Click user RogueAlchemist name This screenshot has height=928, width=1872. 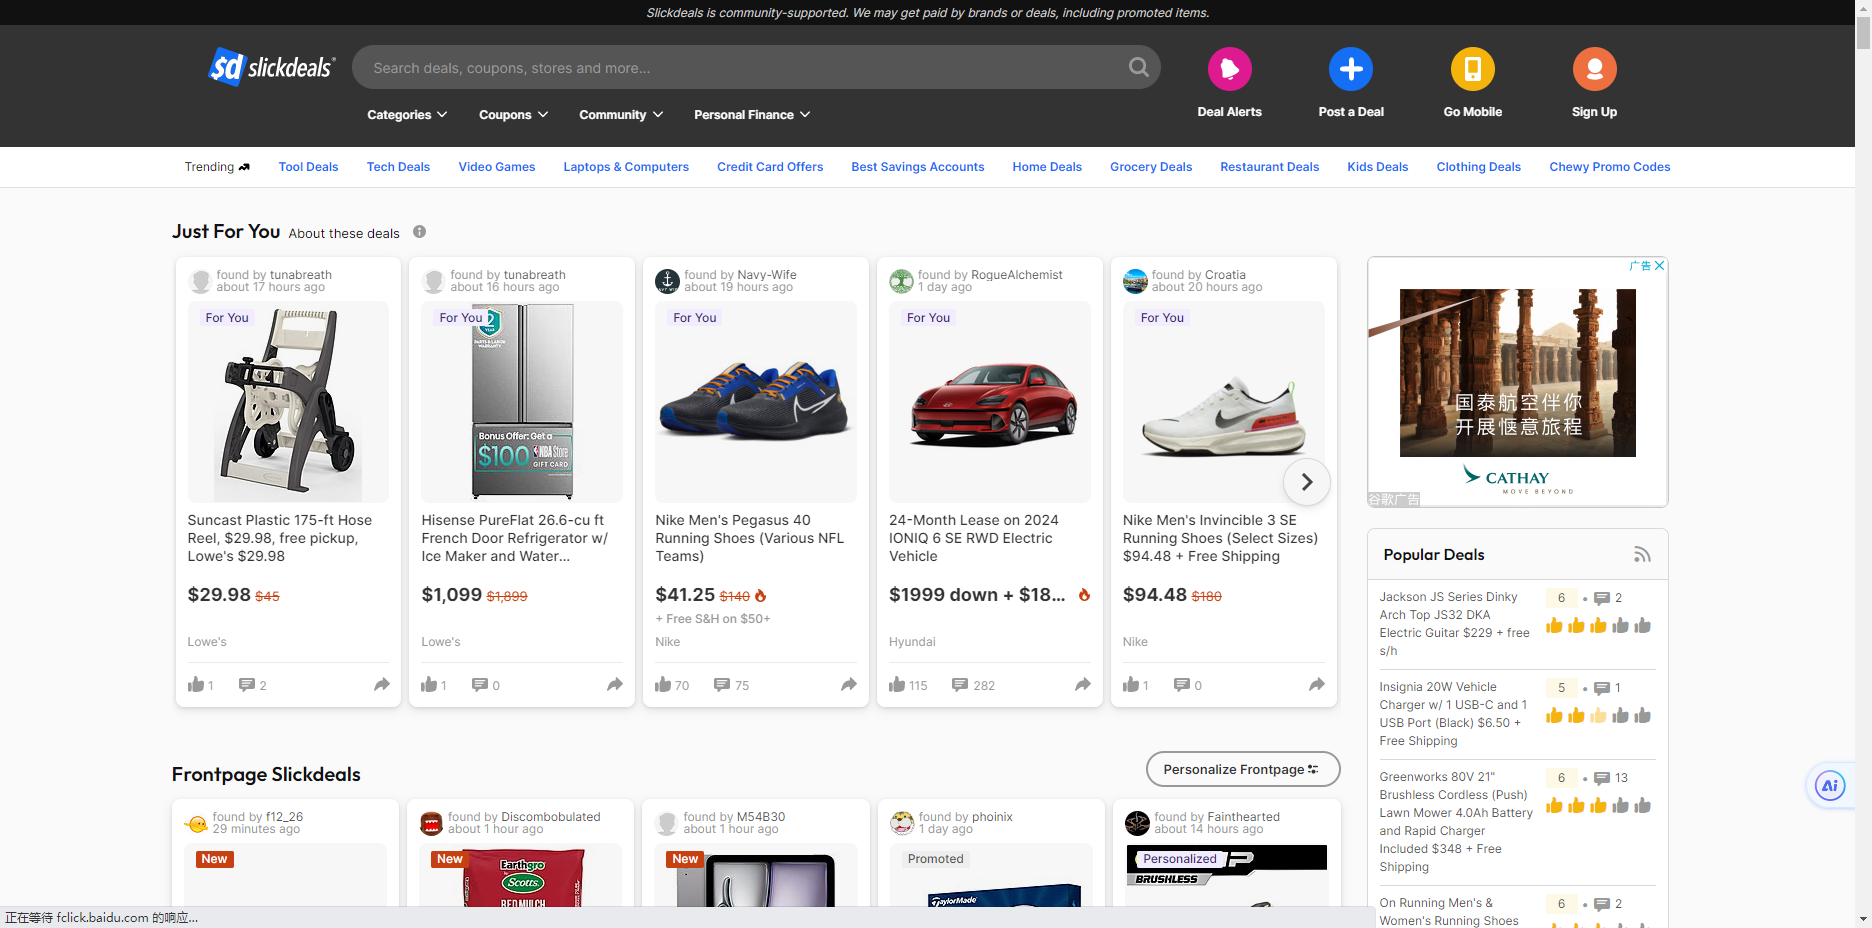[1017, 275]
